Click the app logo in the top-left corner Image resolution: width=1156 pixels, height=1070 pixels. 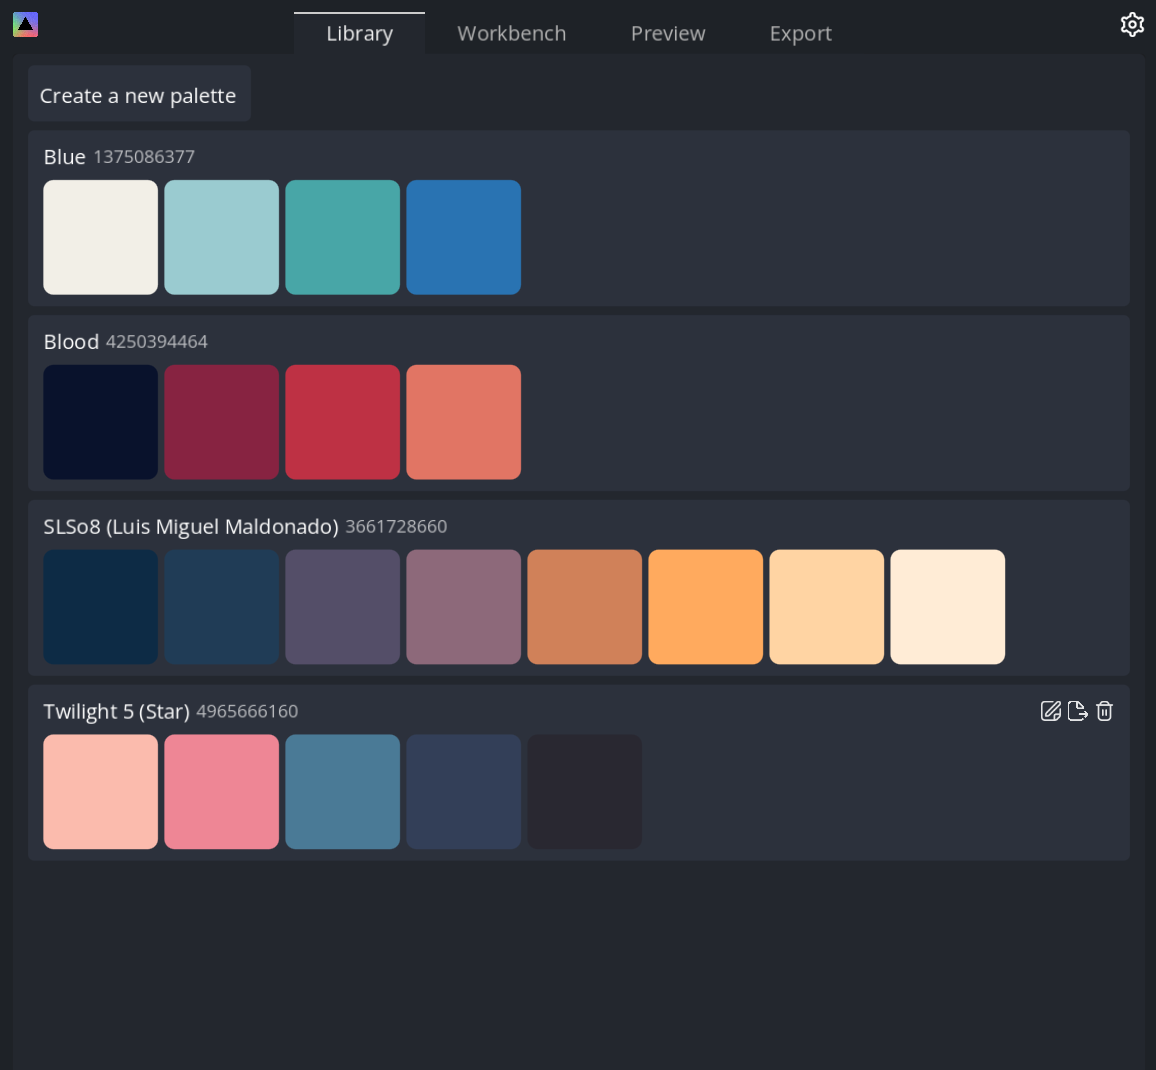click(24, 23)
